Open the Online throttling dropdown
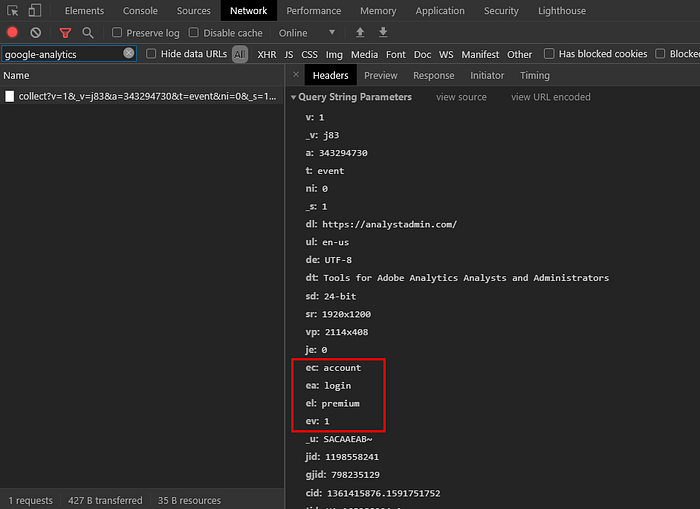 307,33
